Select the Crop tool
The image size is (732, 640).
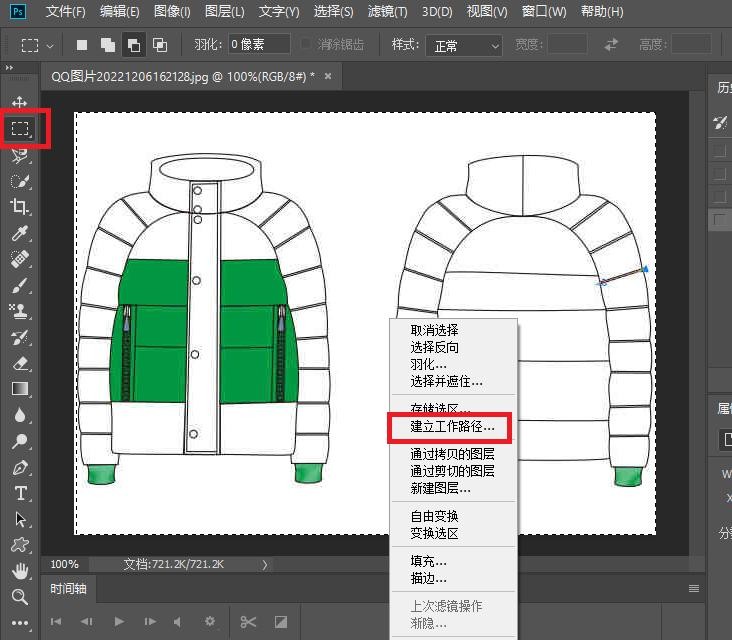pyautogui.click(x=20, y=207)
